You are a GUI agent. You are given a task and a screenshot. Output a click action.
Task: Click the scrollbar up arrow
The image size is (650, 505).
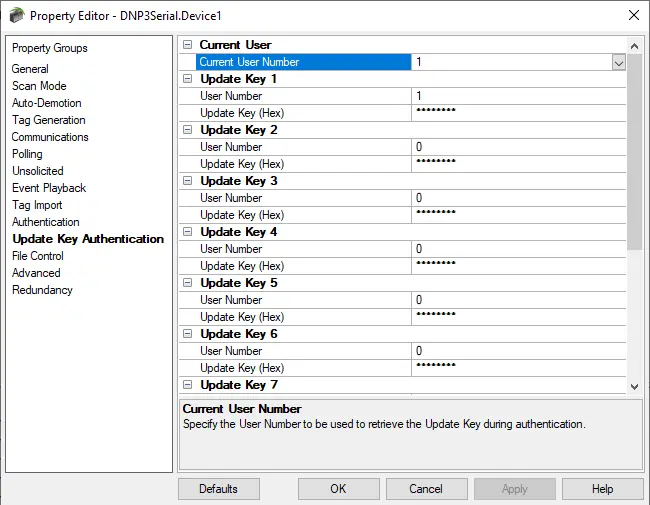634,46
